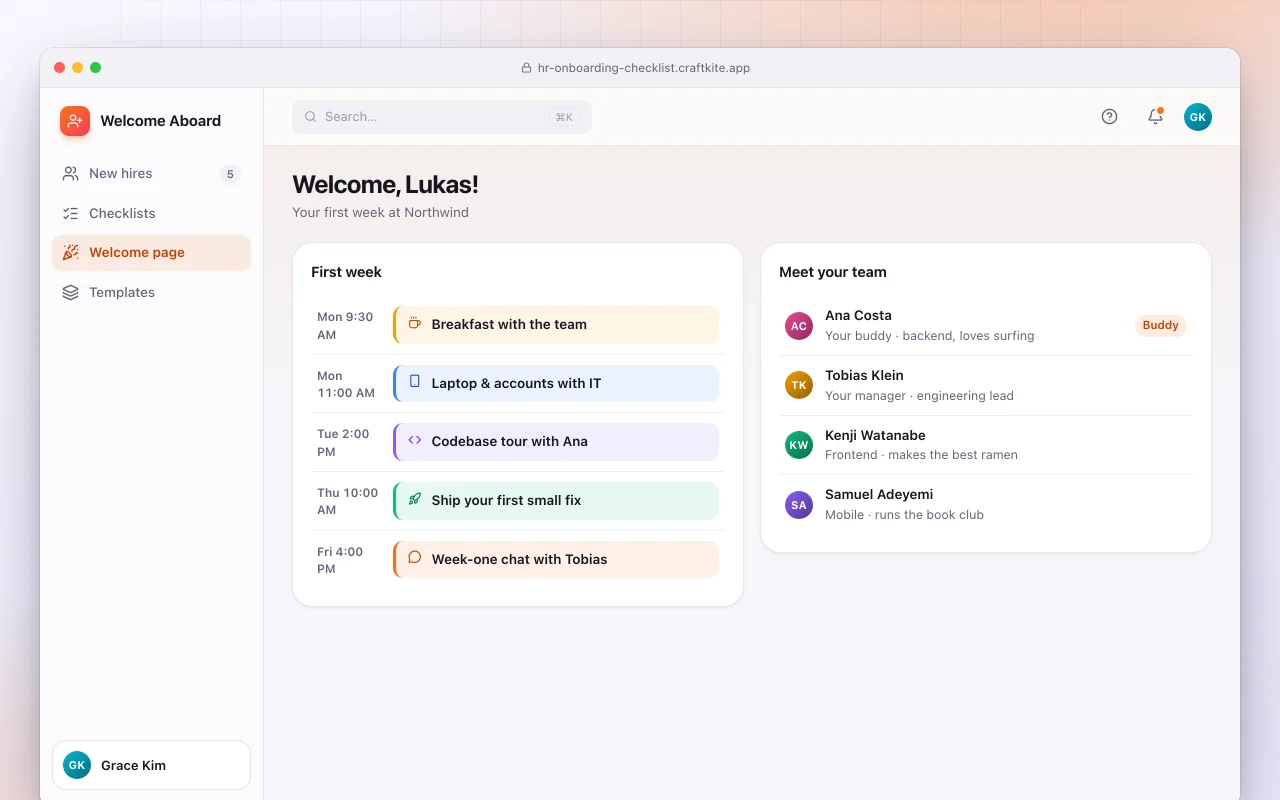The image size is (1280, 800).
Task: Click the SA avatar for Samuel Adeyemi
Action: point(799,505)
